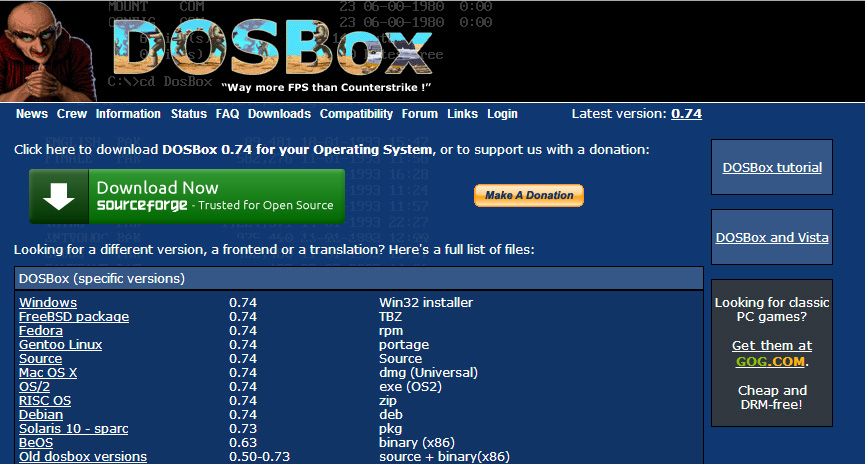Open the Compatibility page
865x464 pixels.
click(356, 114)
